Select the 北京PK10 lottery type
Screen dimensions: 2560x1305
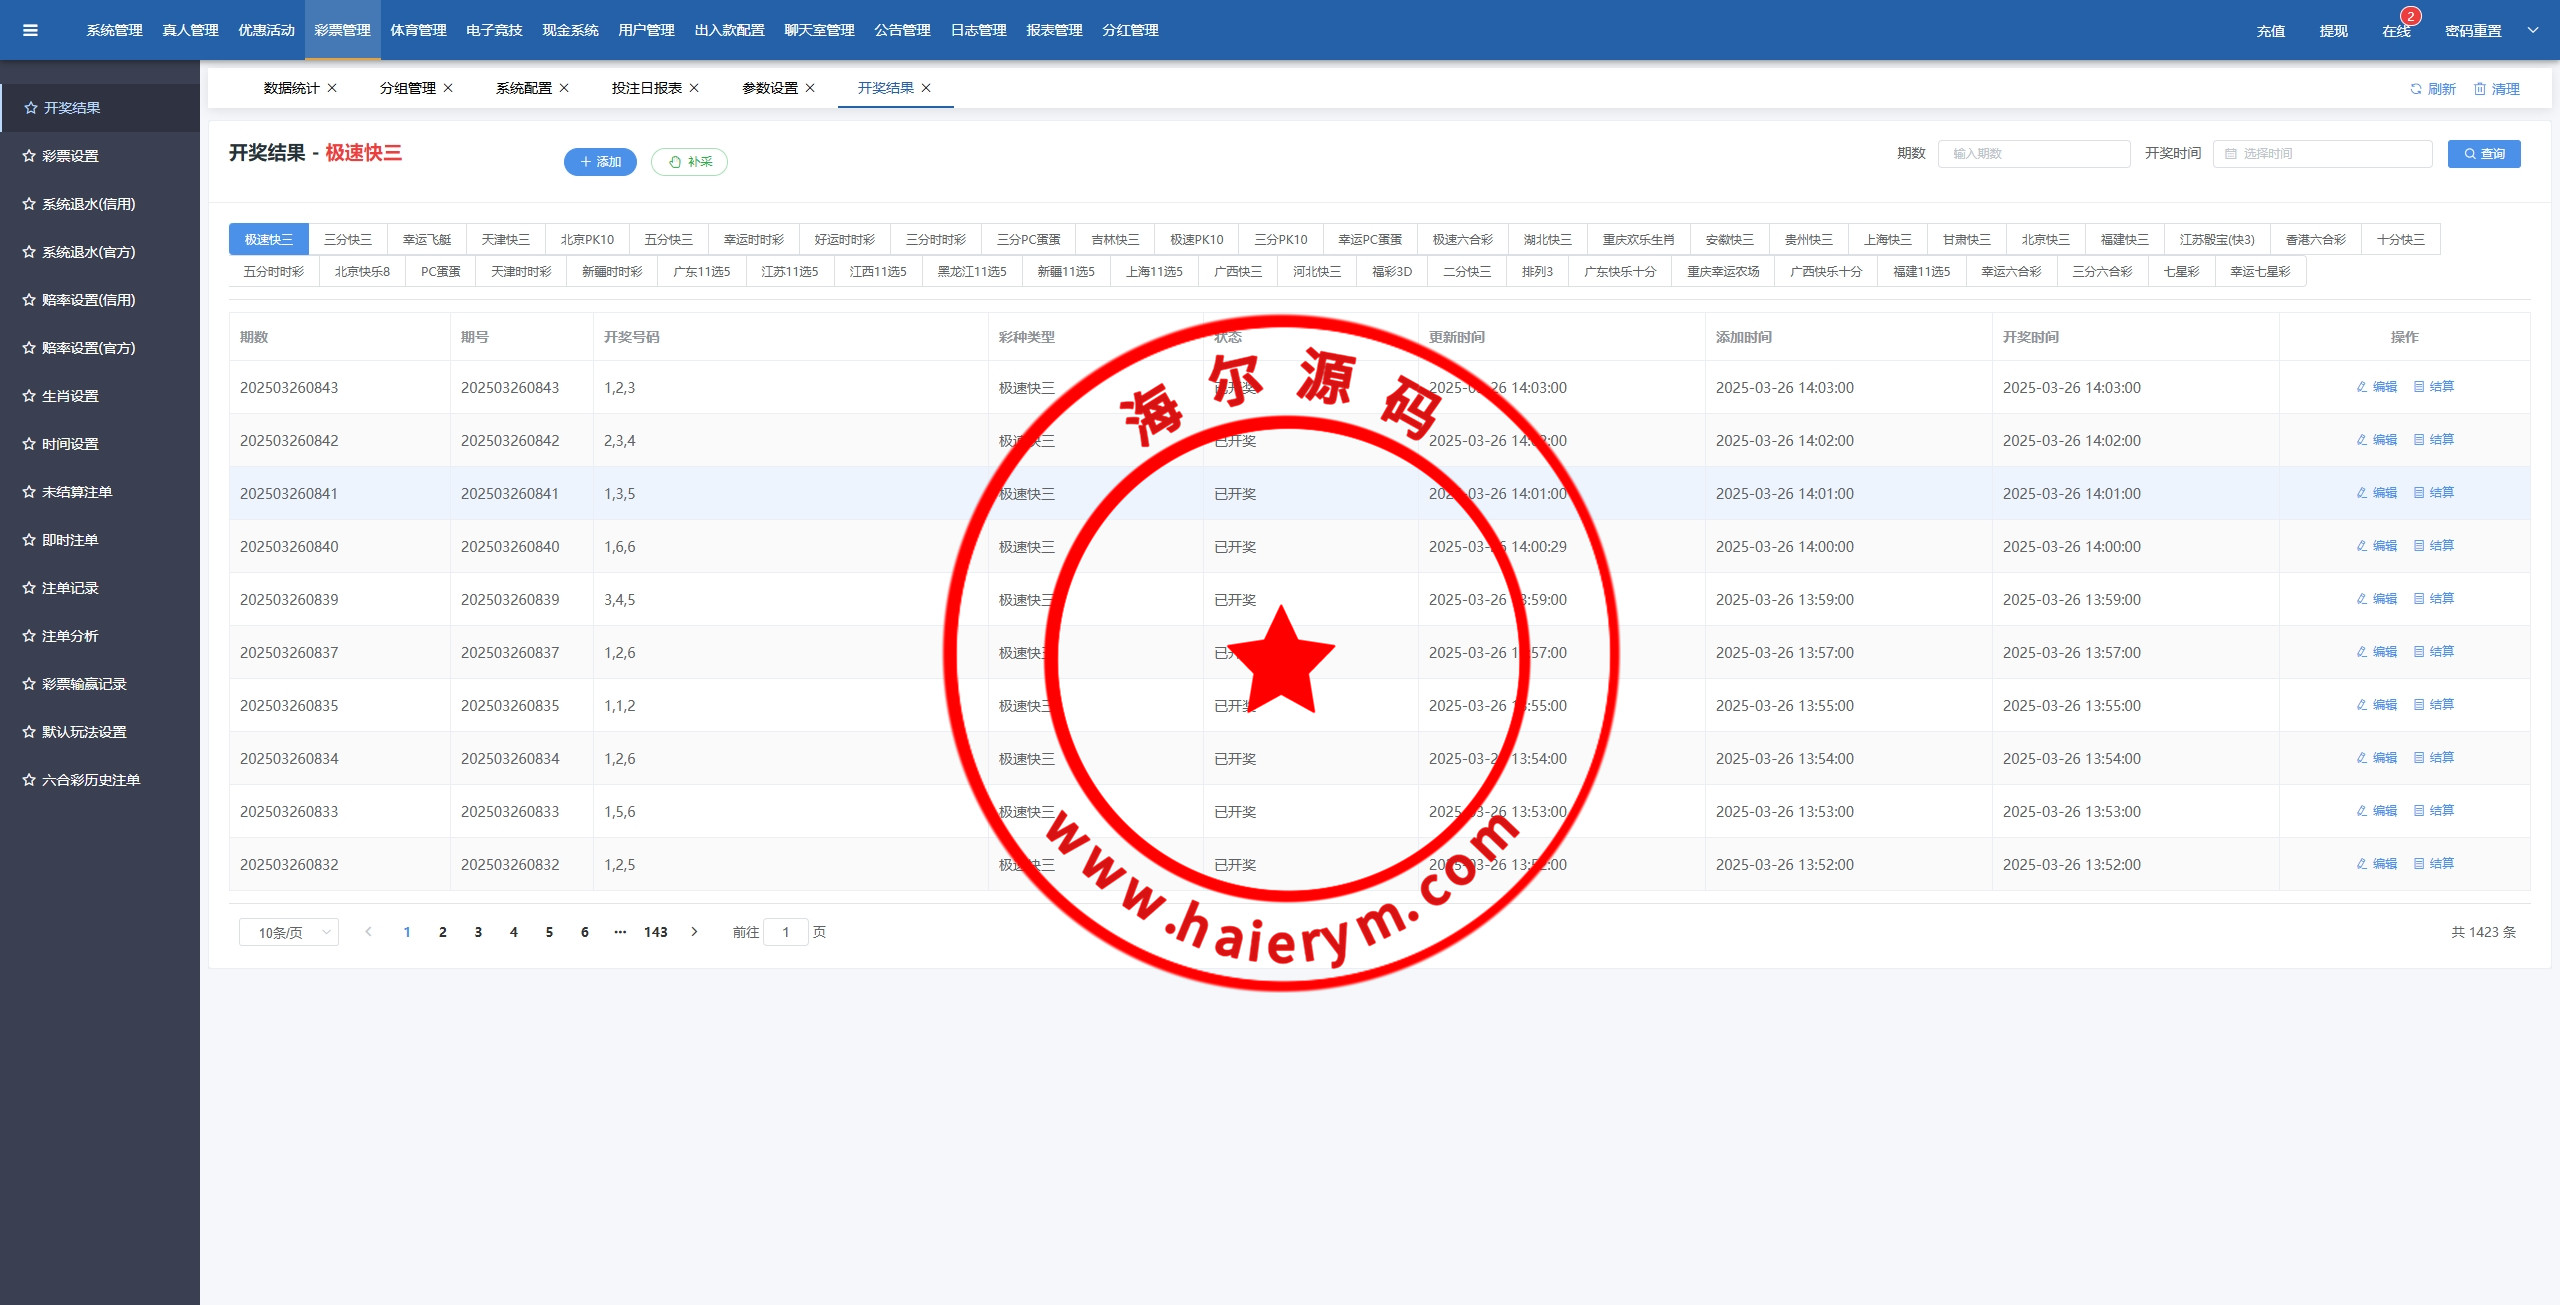click(x=586, y=240)
